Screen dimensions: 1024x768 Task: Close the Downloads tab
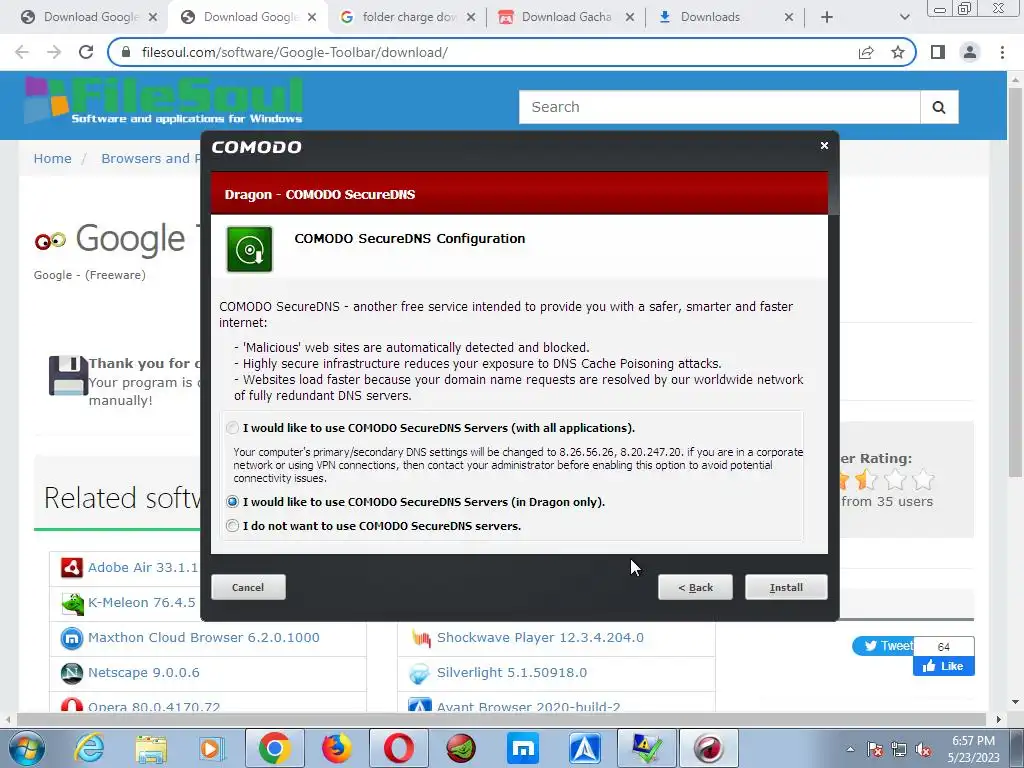pos(789,17)
